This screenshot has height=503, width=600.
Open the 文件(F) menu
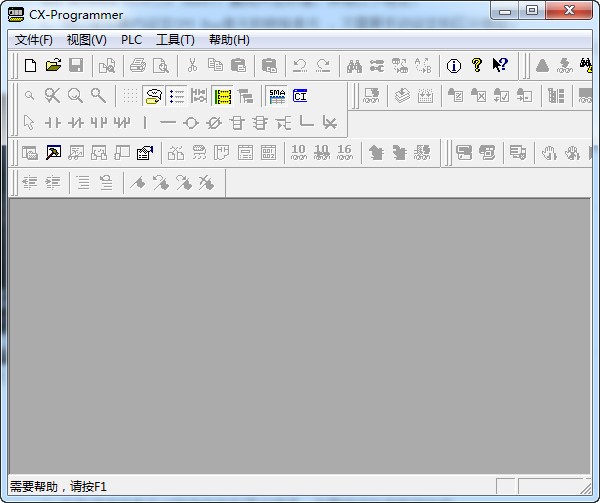pyautogui.click(x=34, y=40)
